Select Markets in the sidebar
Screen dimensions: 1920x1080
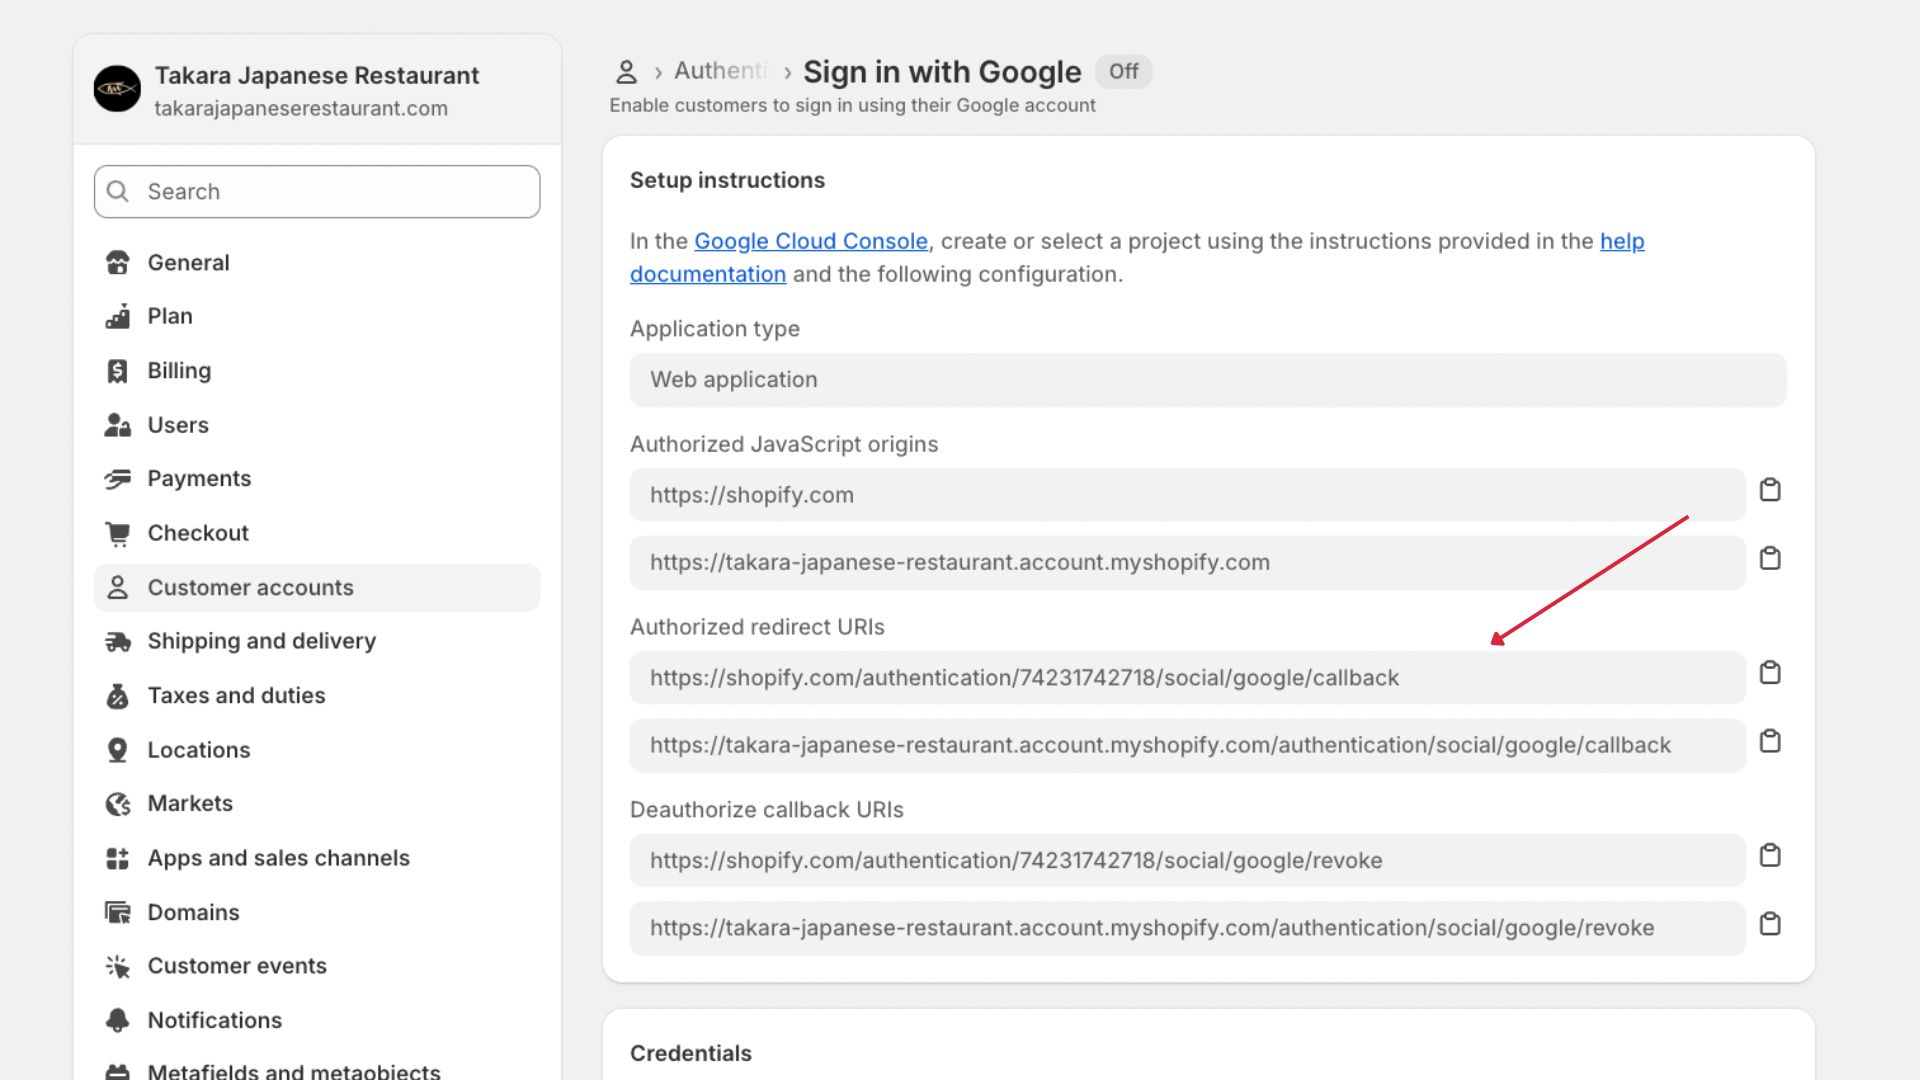coord(317,804)
